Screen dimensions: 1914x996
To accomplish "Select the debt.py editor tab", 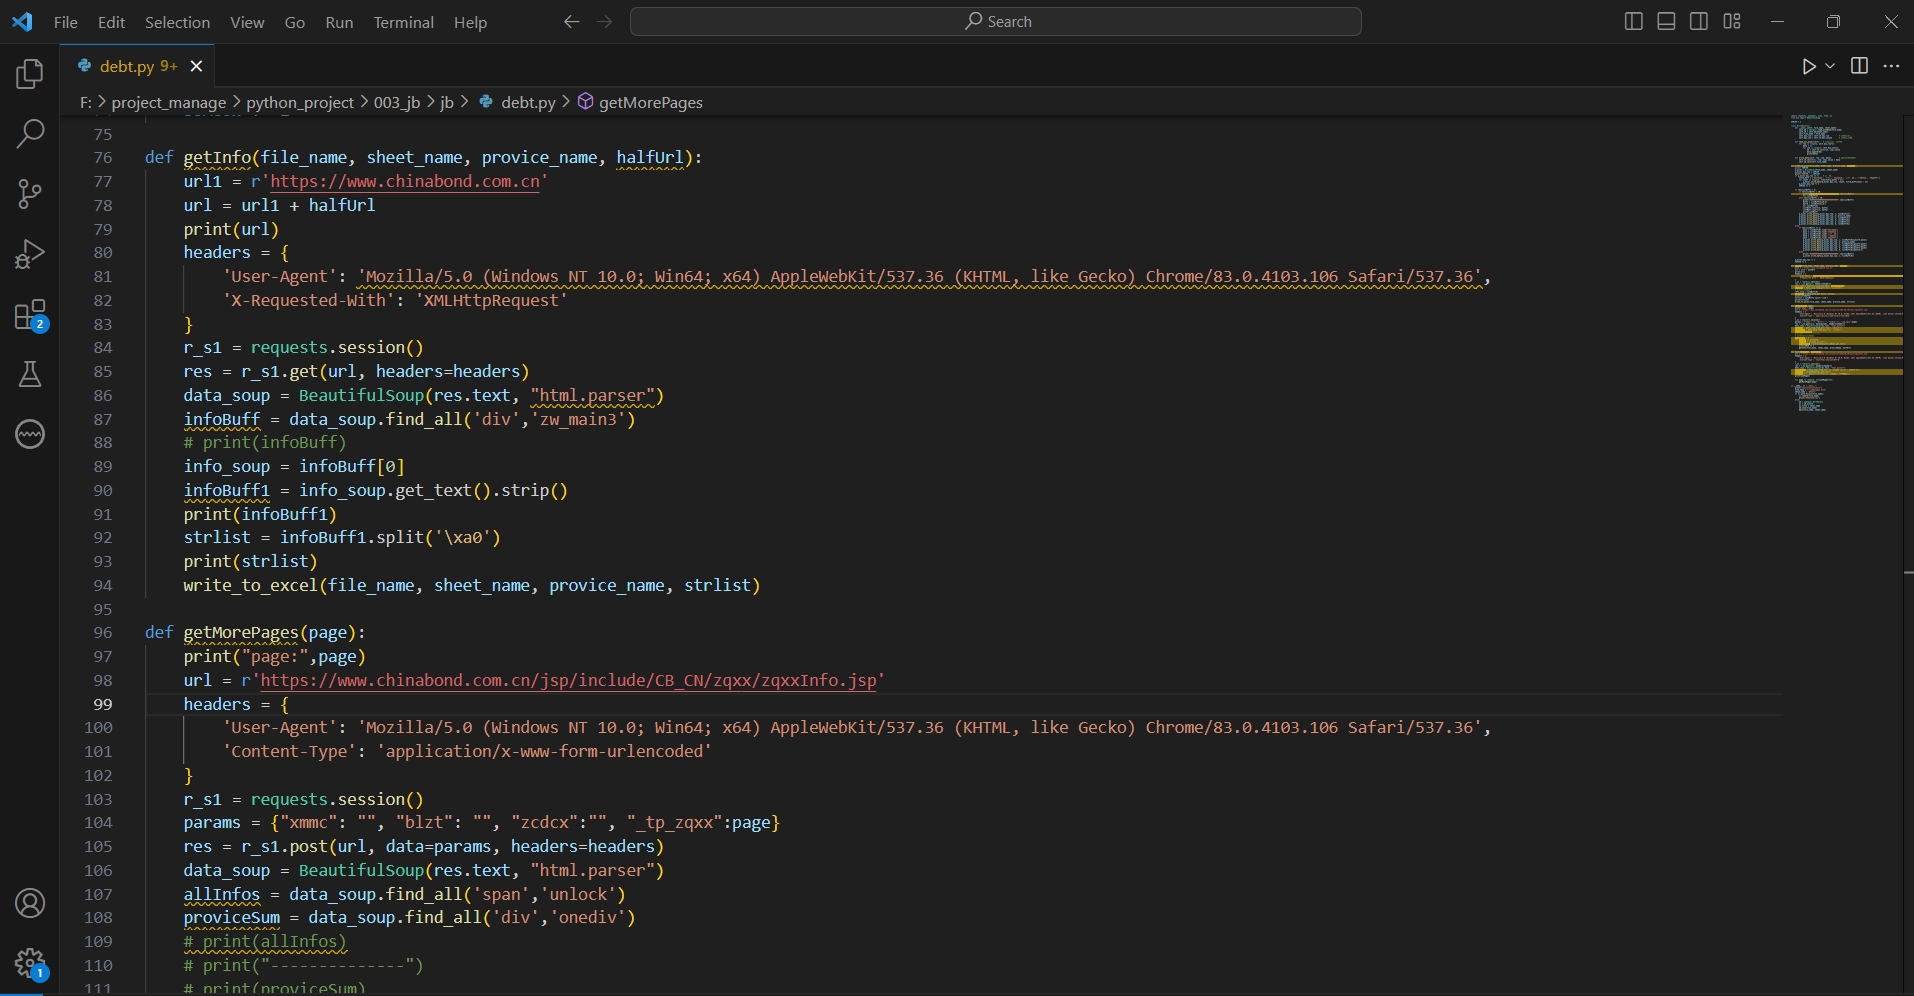I will pos(137,66).
